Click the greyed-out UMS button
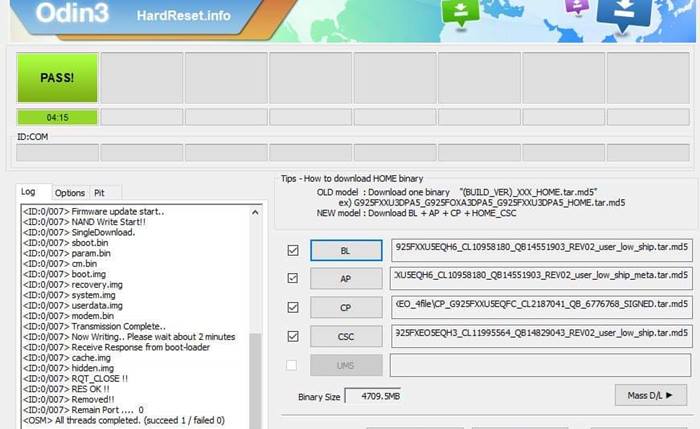The width and height of the screenshot is (700, 429). pos(346,365)
